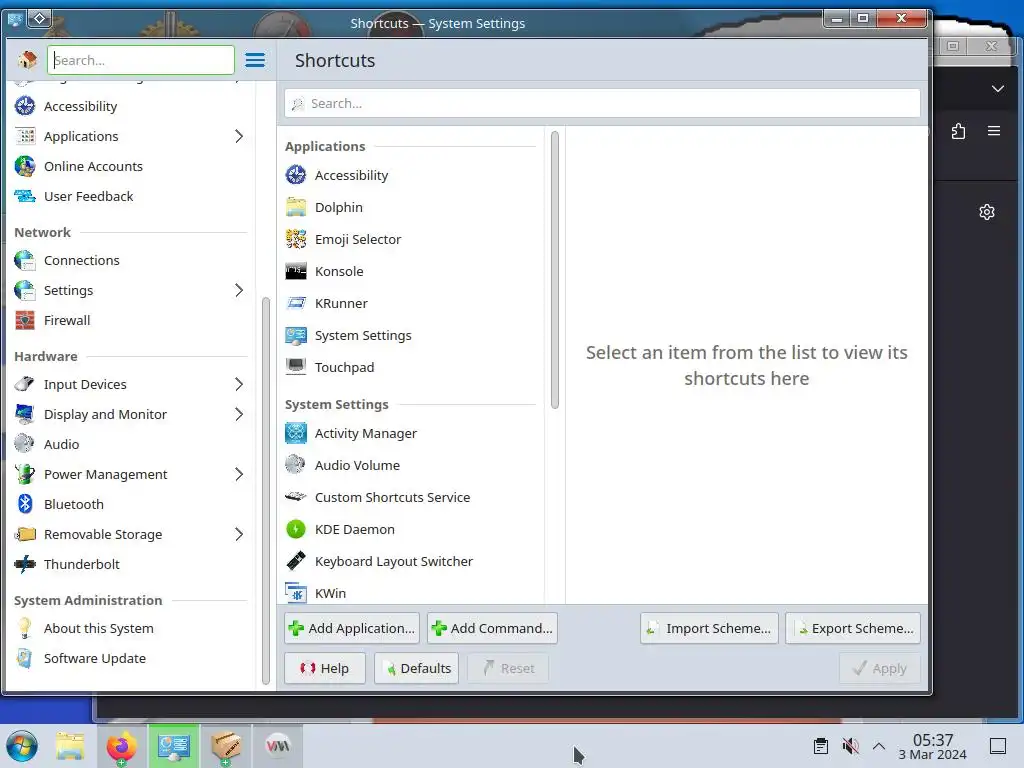
Task: Expand Removable Storage category
Action: [x=239, y=534]
